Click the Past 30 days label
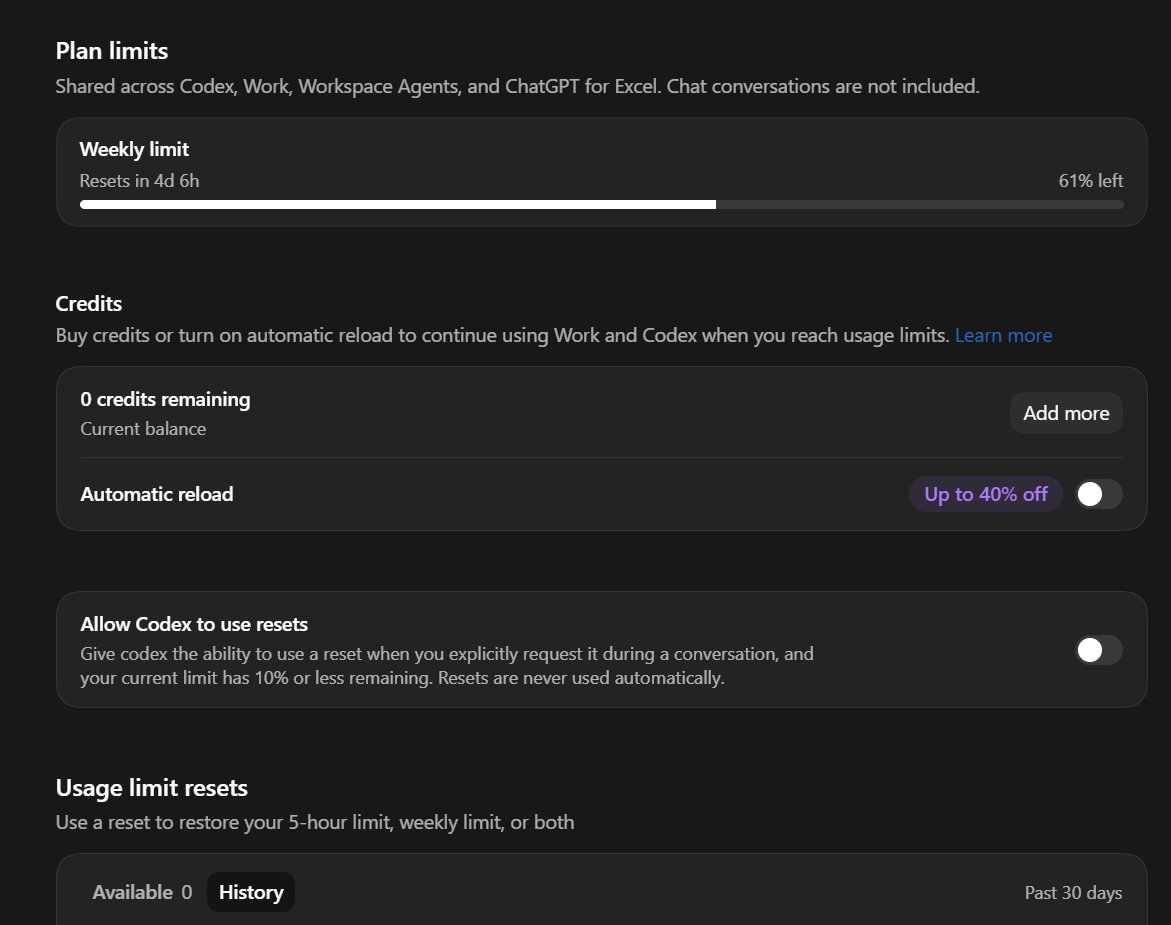Image resolution: width=1171 pixels, height=925 pixels. coord(1073,893)
